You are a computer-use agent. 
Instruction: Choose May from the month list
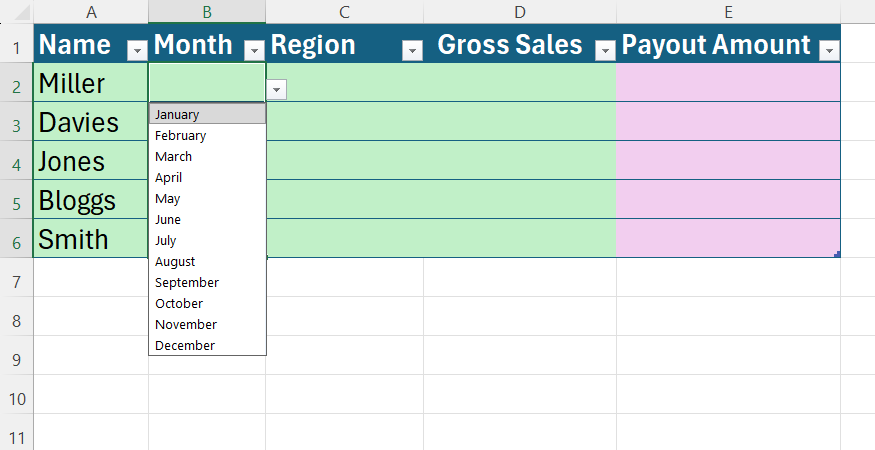[x=207, y=198]
